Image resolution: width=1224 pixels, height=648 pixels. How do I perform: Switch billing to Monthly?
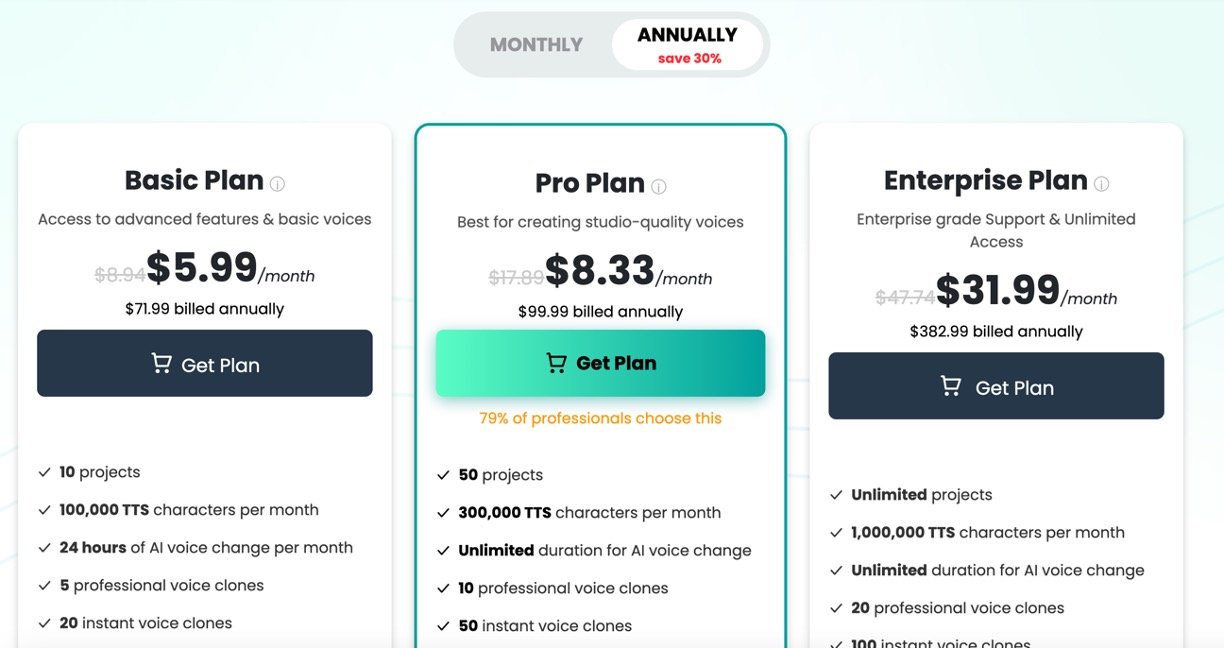[536, 45]
